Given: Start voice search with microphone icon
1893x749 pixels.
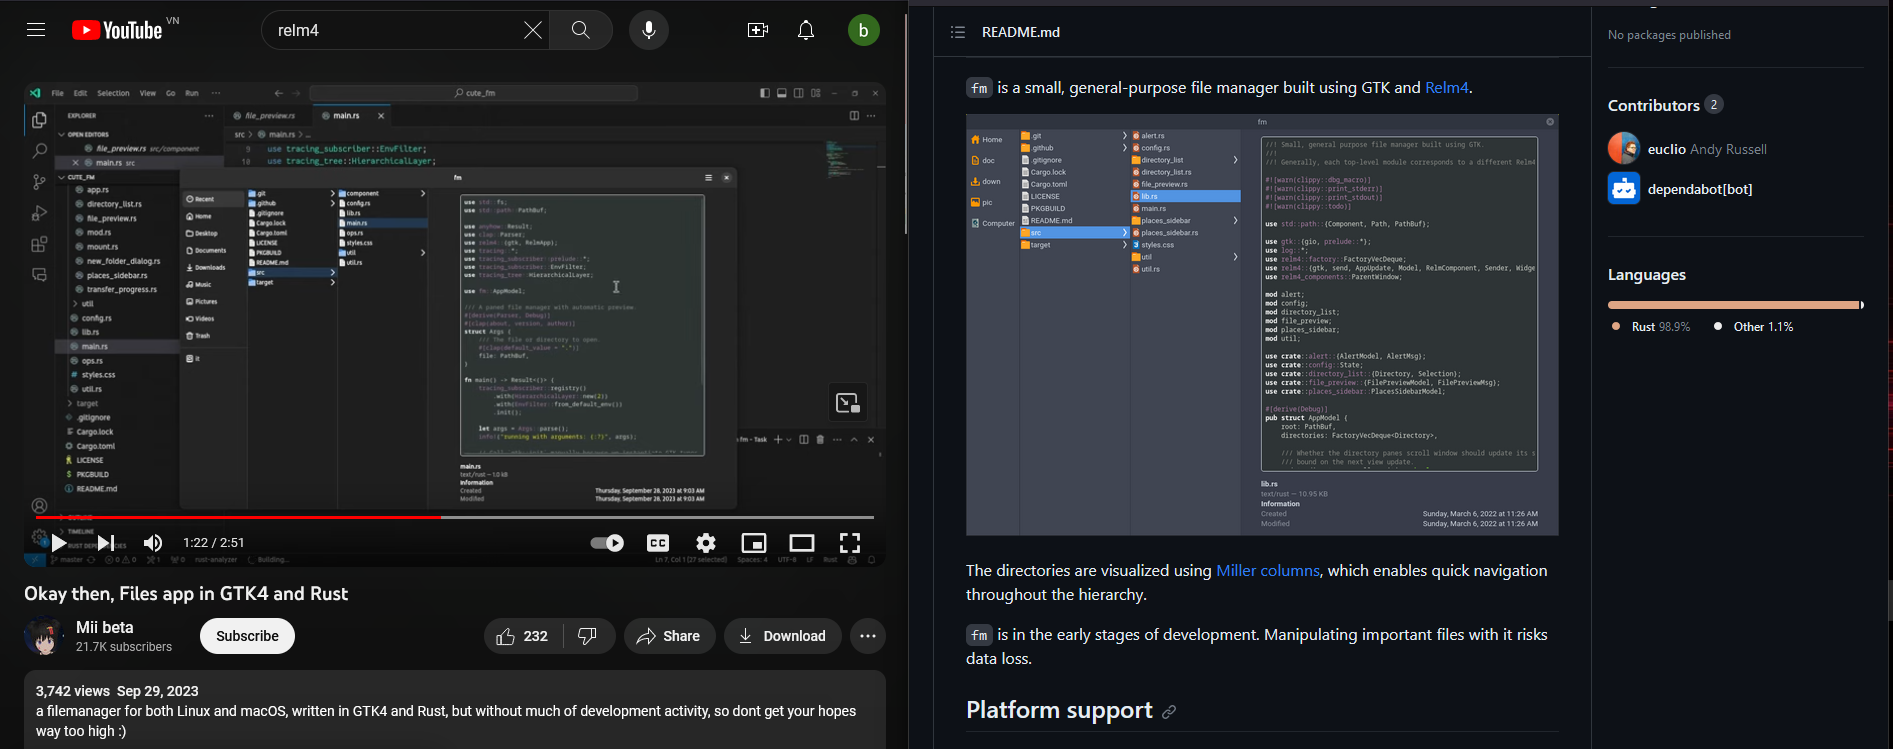Looking at the screenshot, I should pyautogui.click(x=649, y=30).
